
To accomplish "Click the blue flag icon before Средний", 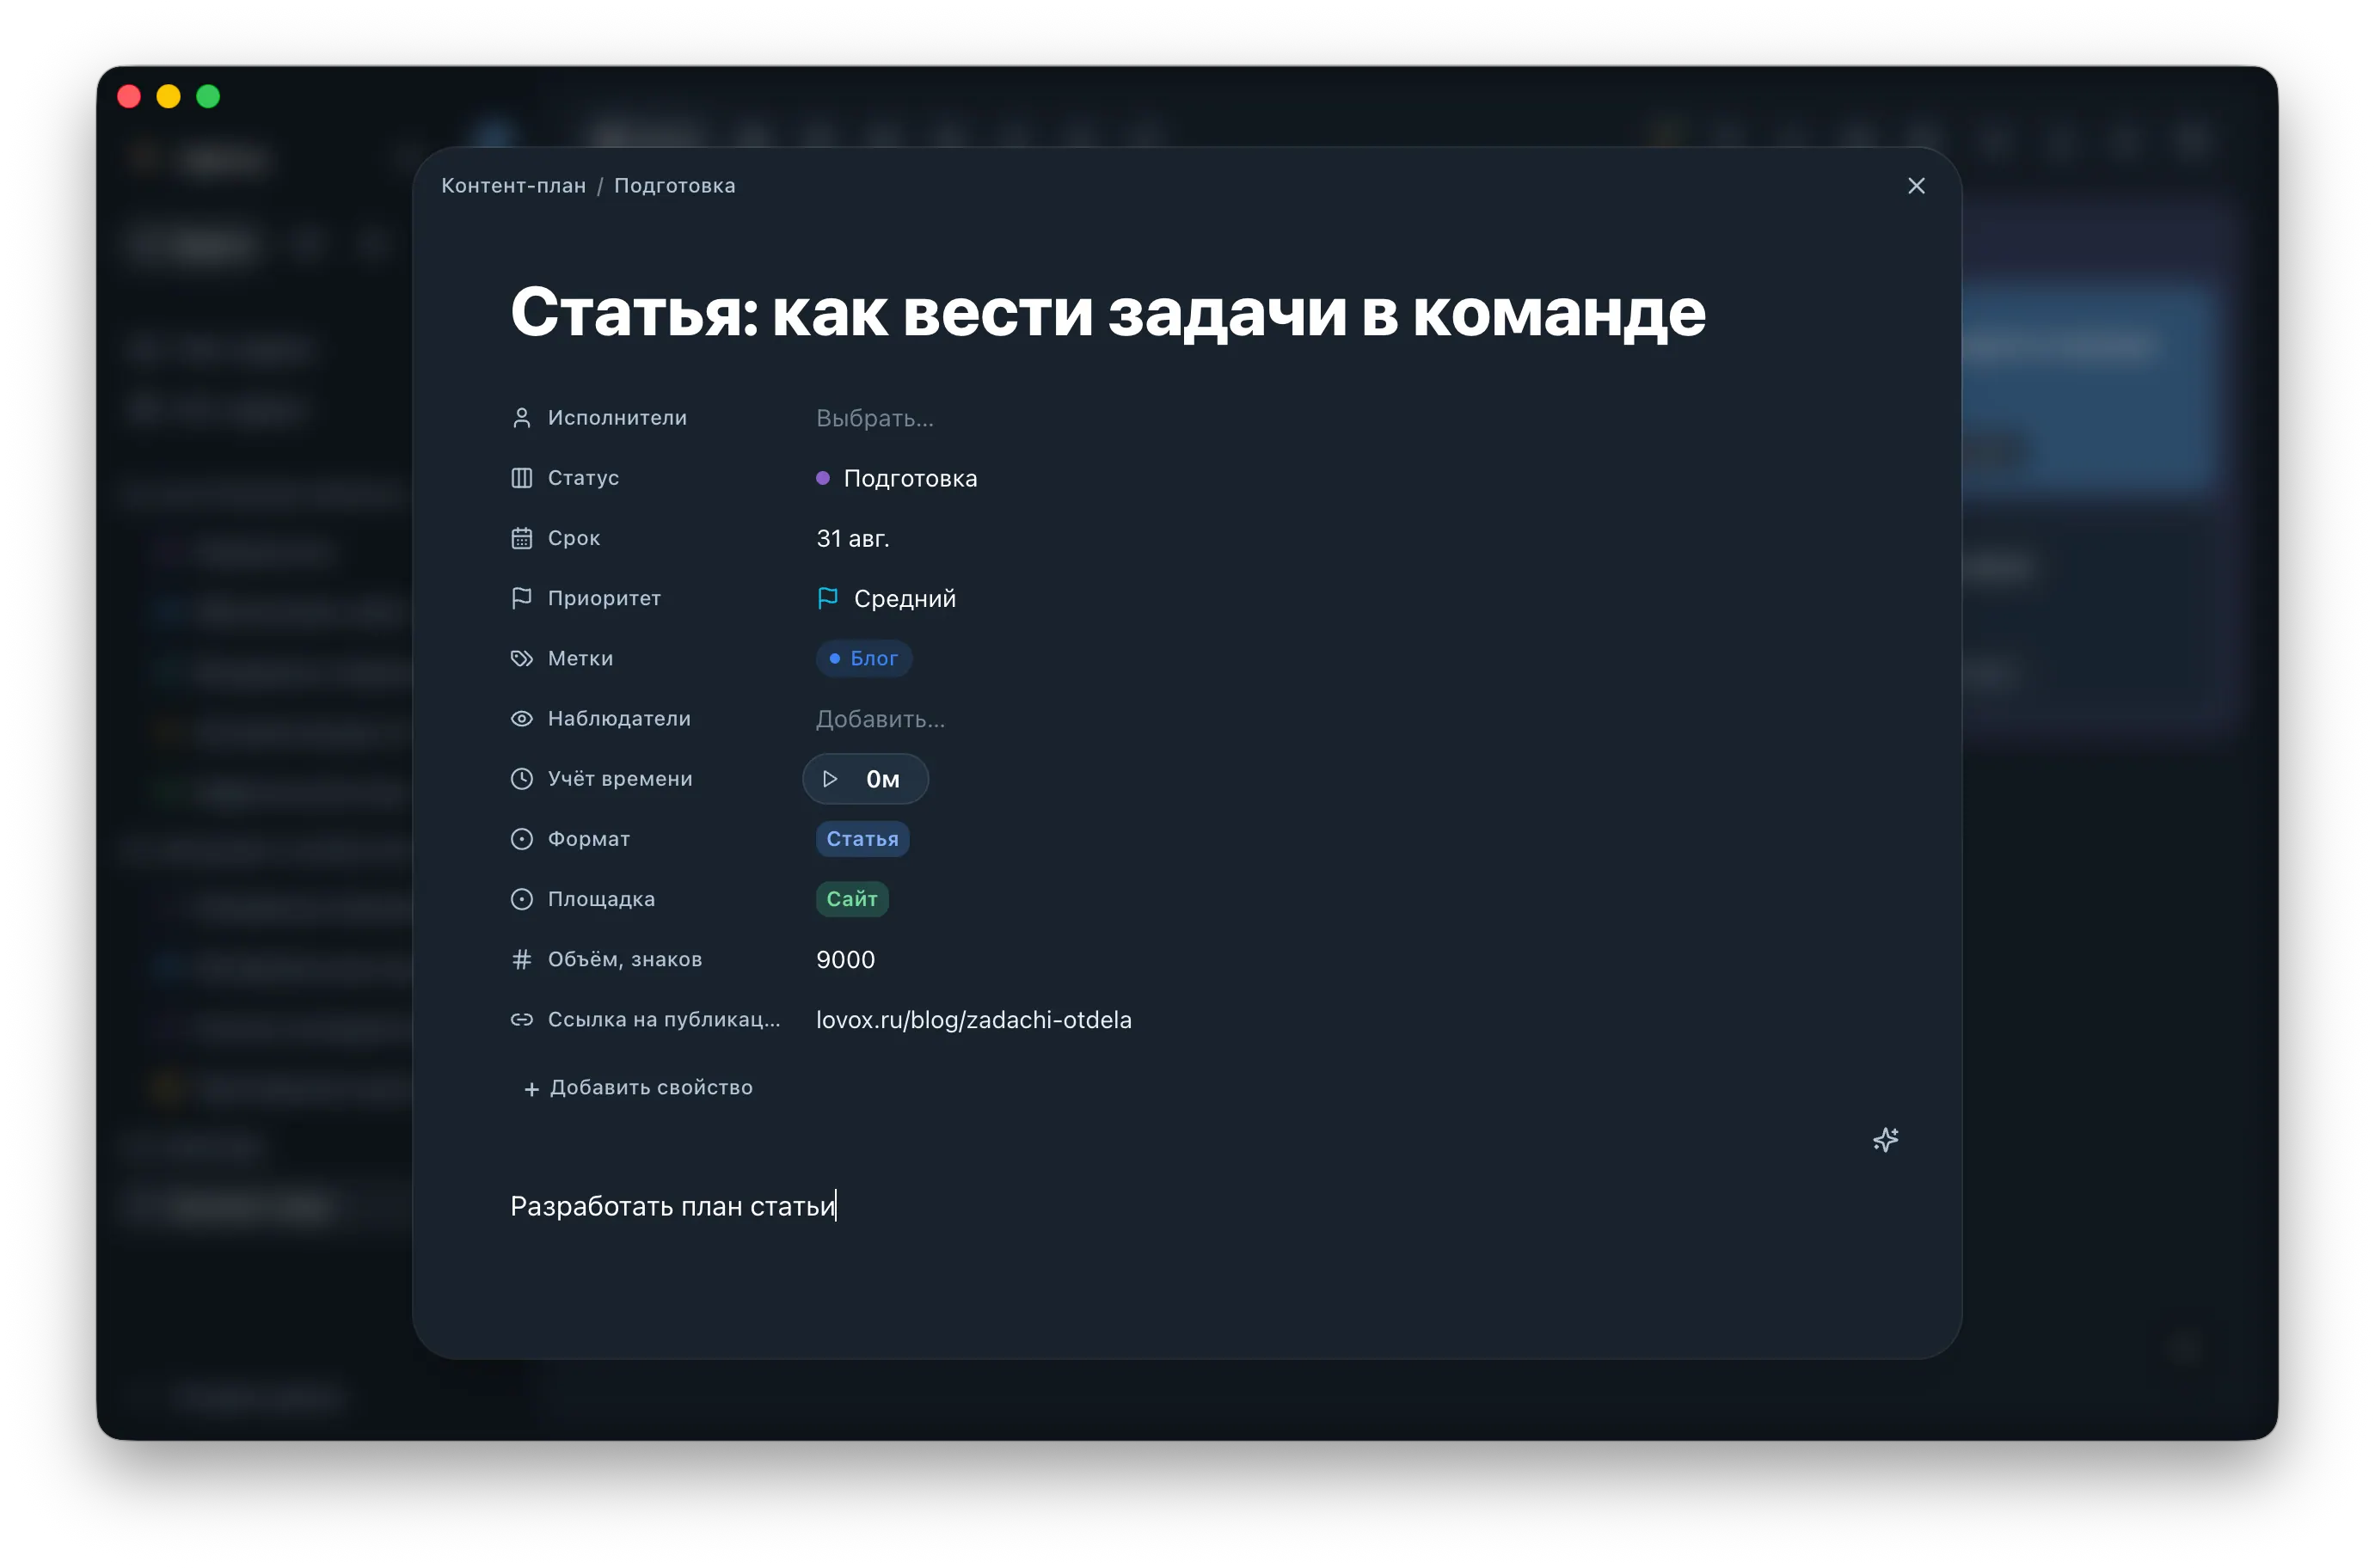I will click(827, 598).
